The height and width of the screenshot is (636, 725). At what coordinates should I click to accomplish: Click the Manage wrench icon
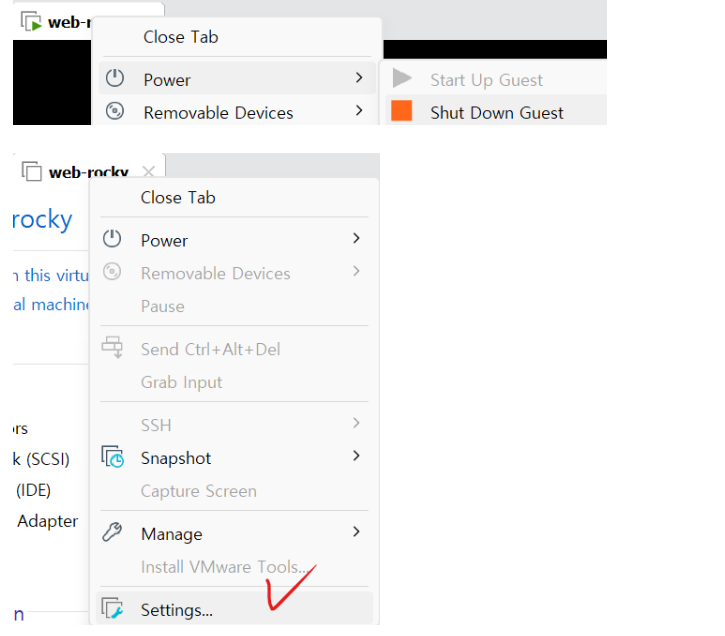point(112,532)
